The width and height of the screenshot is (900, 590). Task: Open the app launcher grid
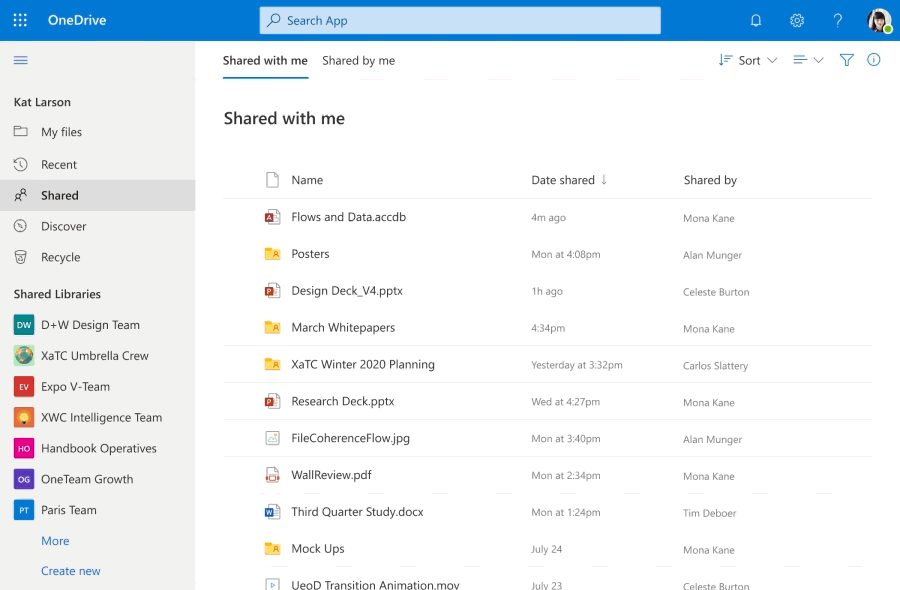click(20, 19)
